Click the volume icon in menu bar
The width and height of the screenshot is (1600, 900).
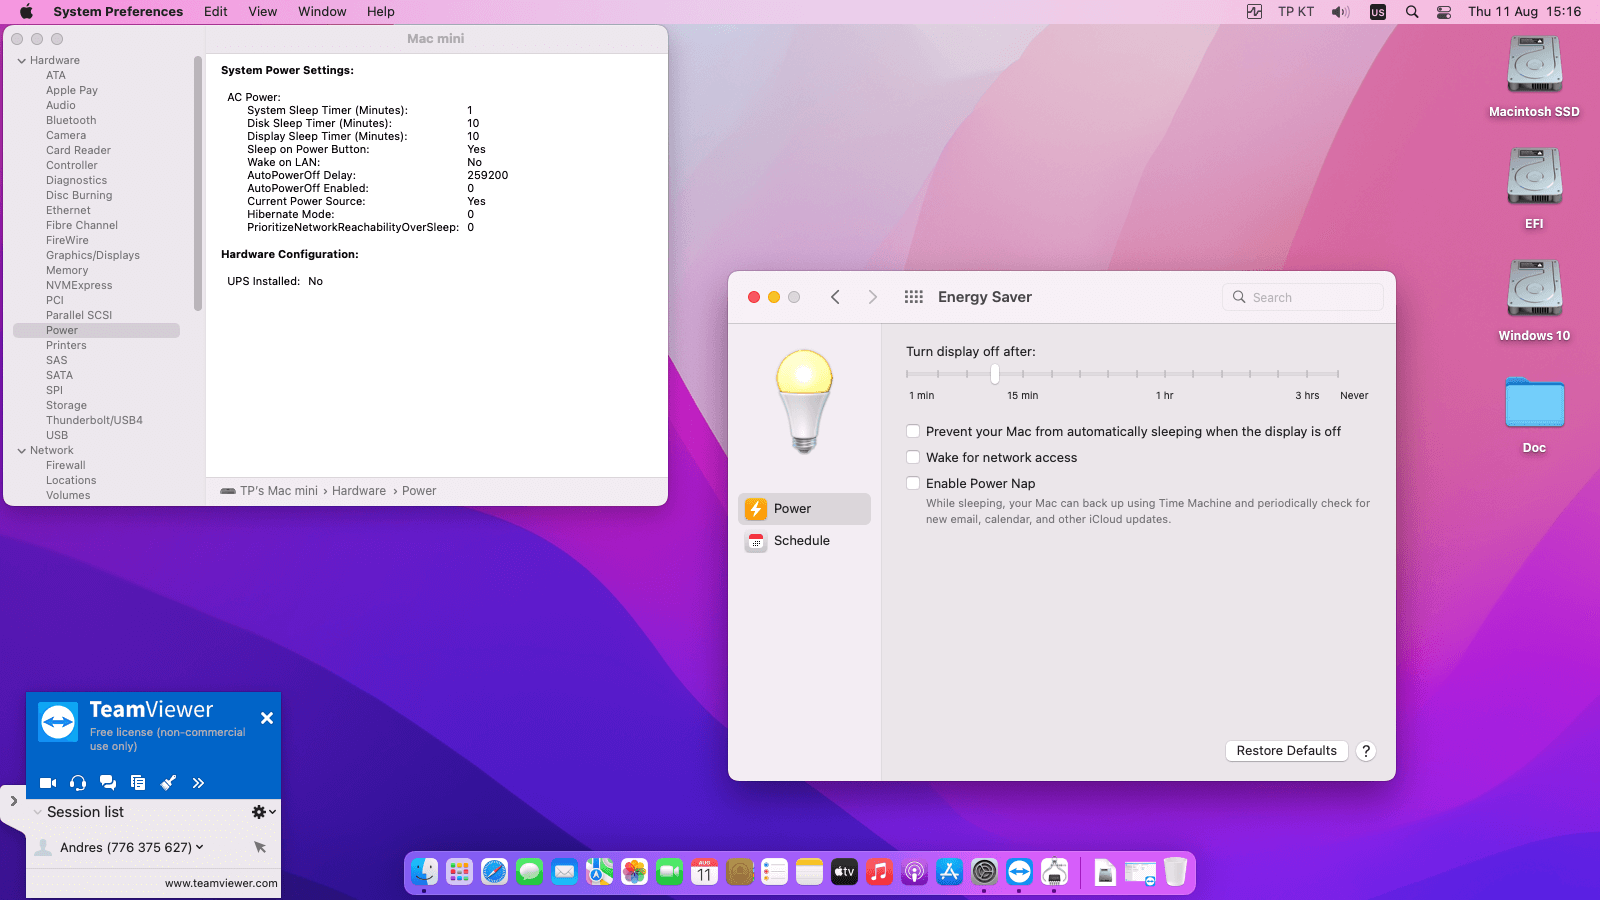click(1340, 12)
